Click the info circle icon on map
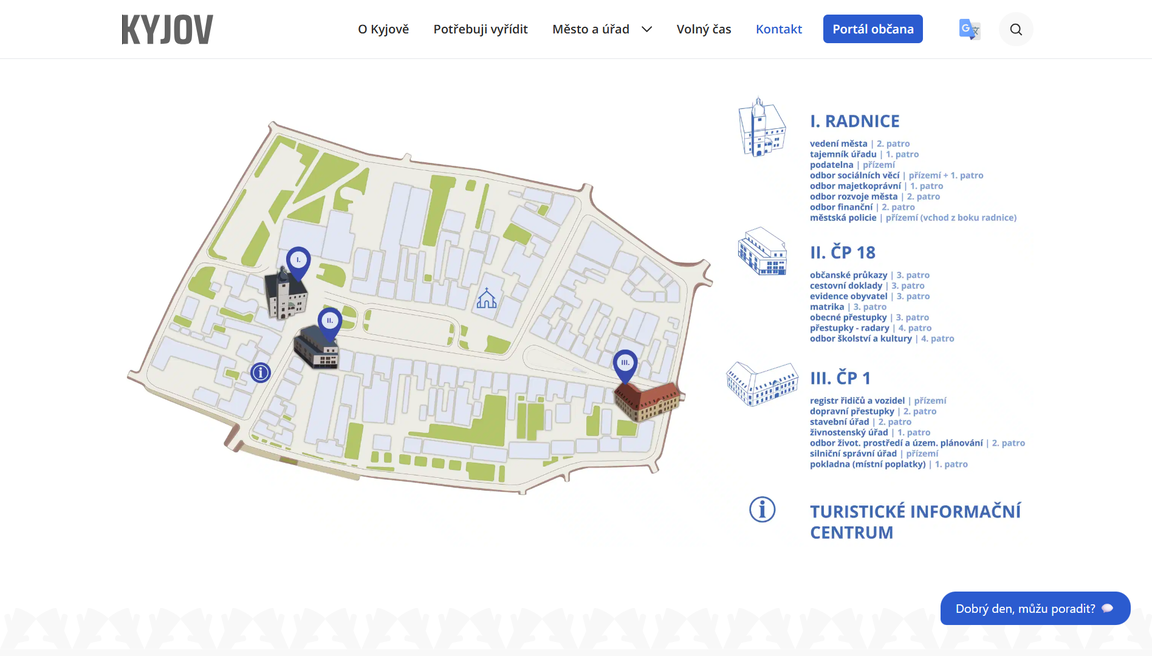 point(261,372)
